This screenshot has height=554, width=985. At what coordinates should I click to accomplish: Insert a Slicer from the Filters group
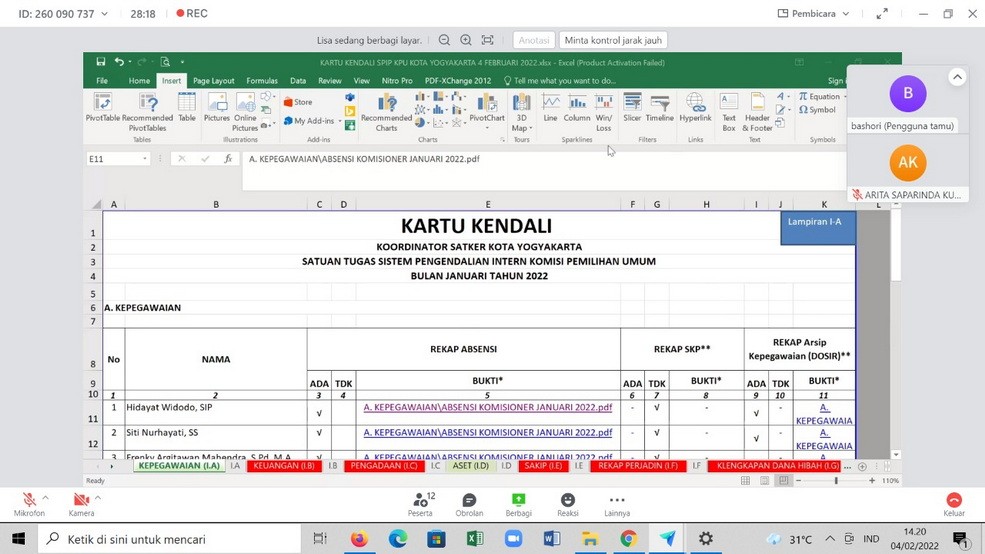click(x=632, y=108)
